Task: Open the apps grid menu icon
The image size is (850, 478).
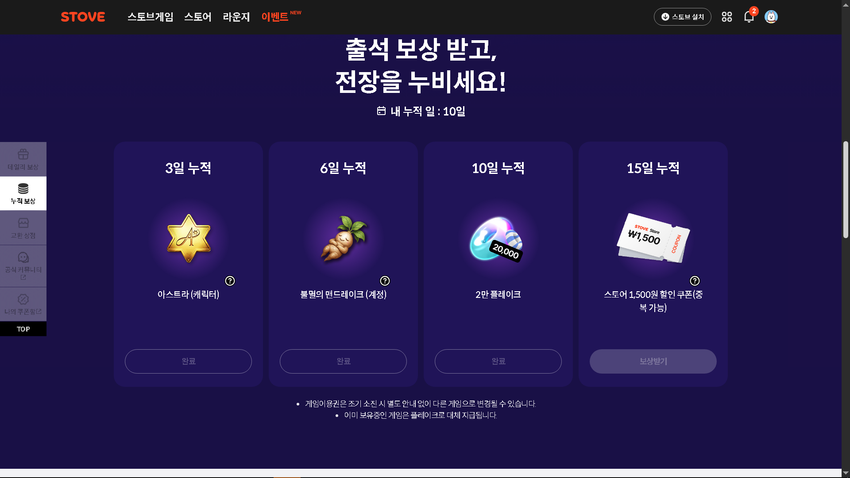Action: (x=727, y=17)
